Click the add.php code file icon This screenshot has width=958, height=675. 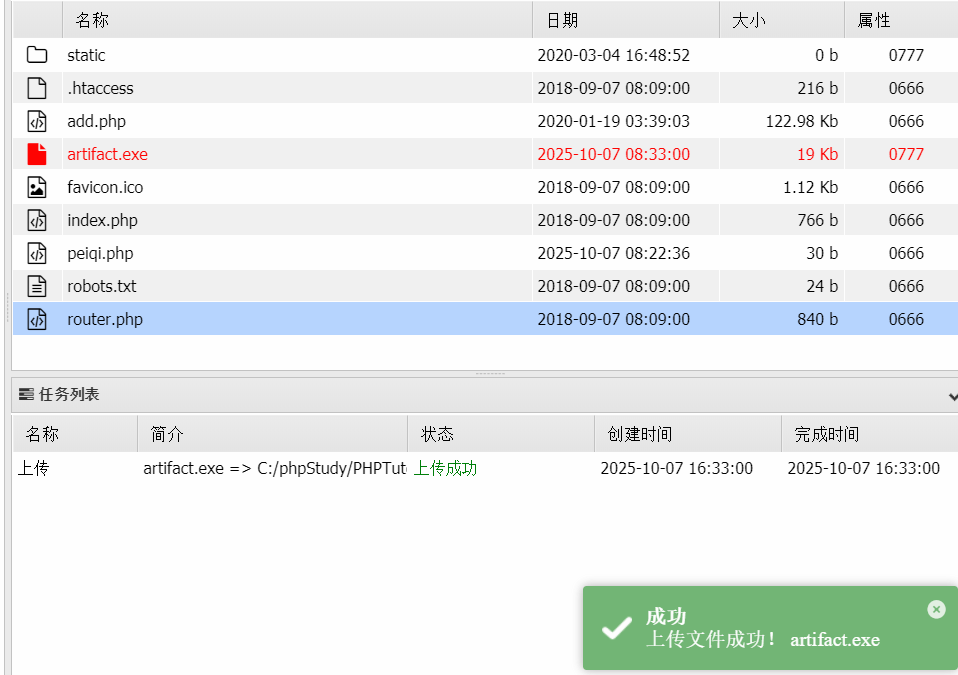tap(37, 121)
